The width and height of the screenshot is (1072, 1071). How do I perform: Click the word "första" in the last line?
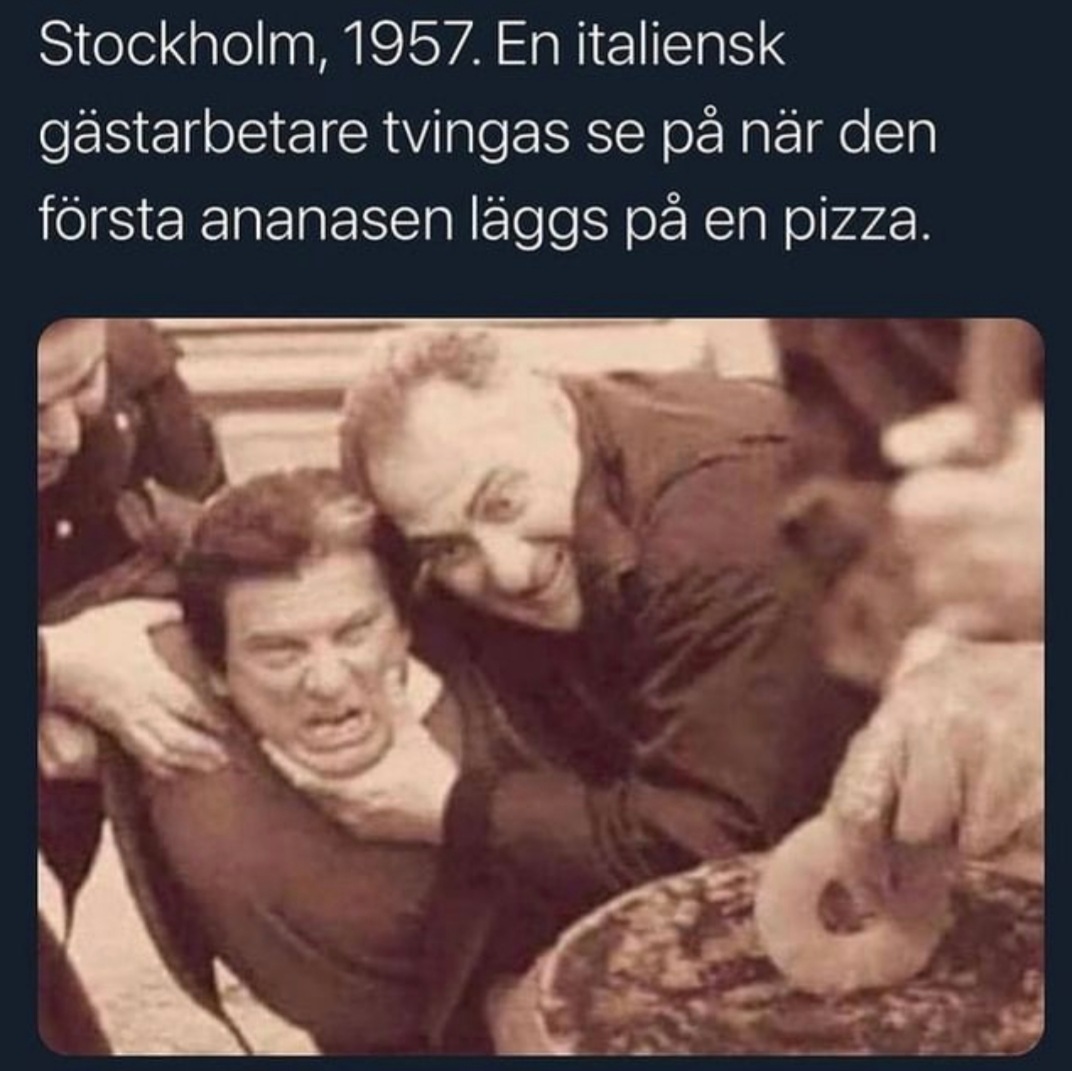111,221
